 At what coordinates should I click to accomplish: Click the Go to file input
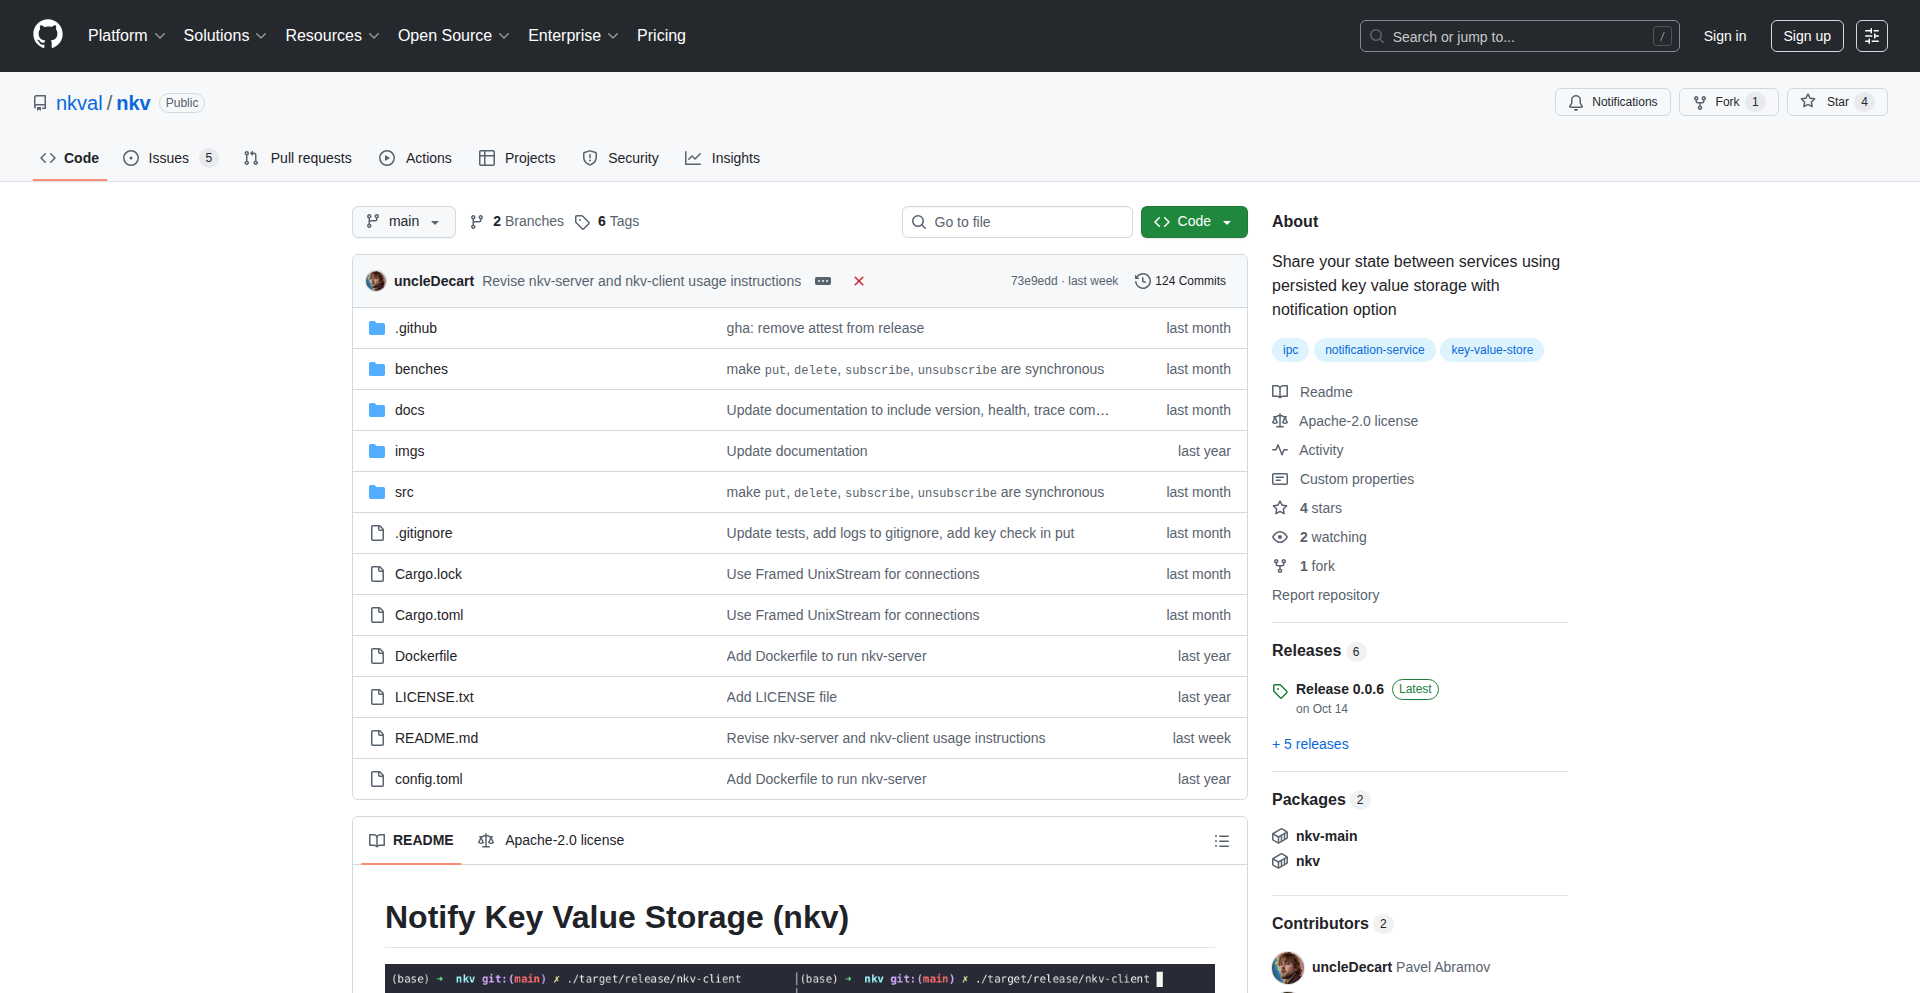[1017, 222]
